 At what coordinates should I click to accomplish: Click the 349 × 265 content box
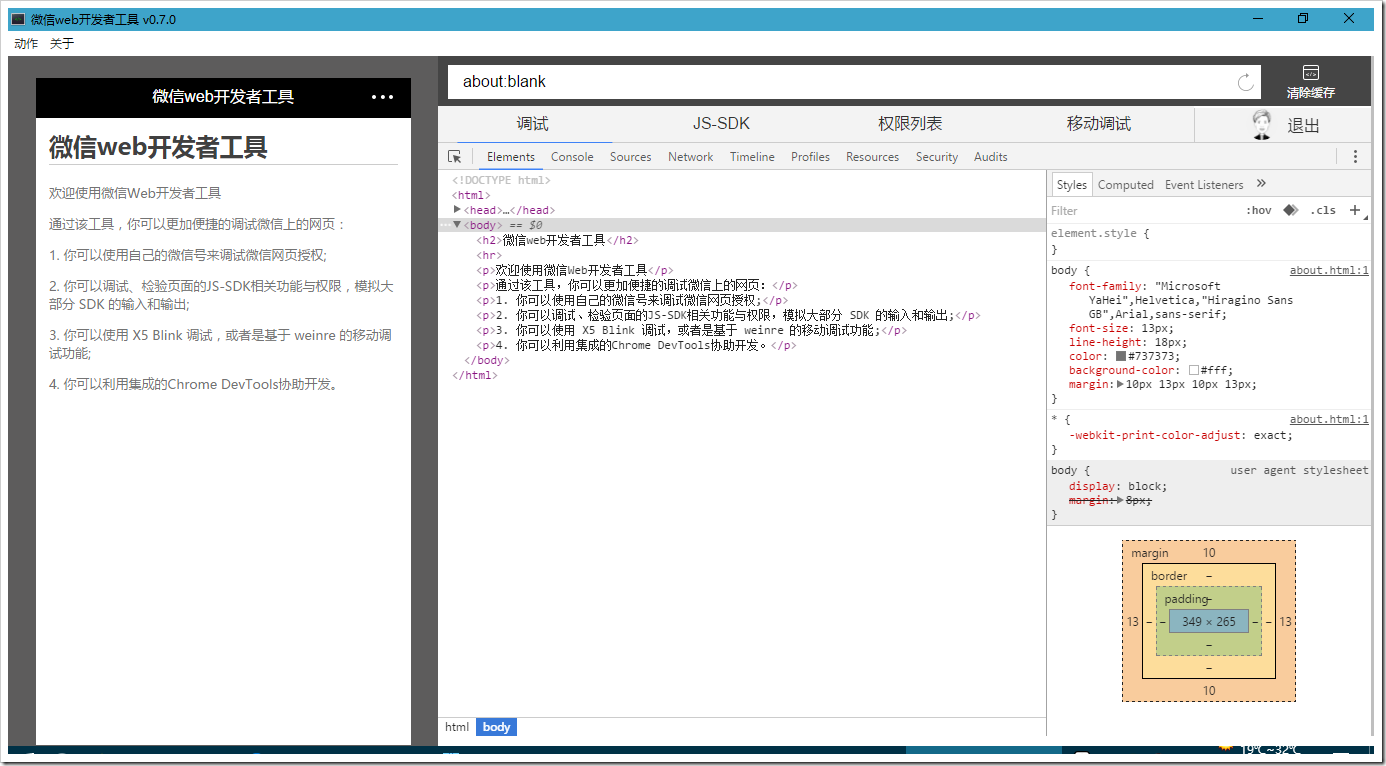1208,621
